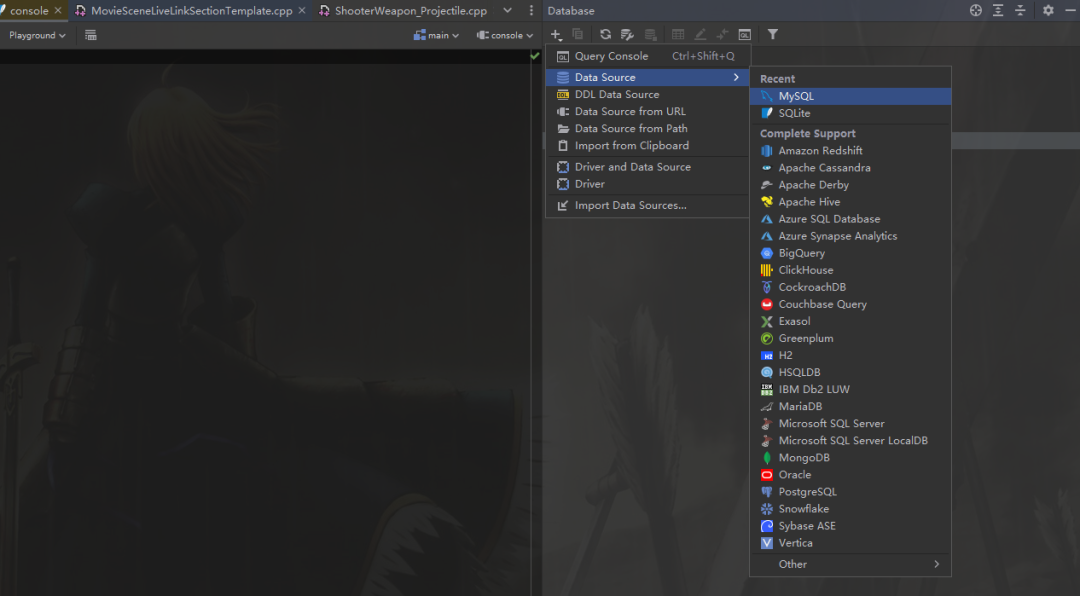Open the Playground dropdown
Viewport: 1080px width, 596px height.
[x=37, y=35]
